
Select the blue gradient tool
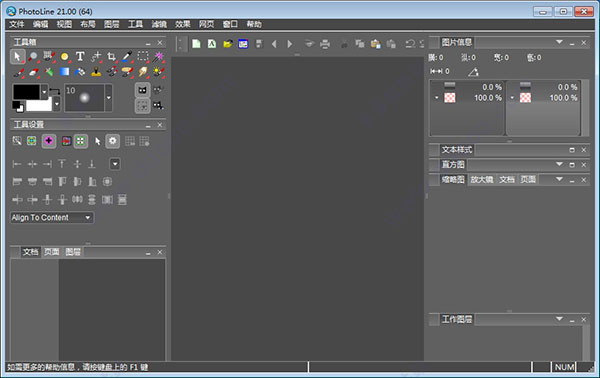point(65,72)
